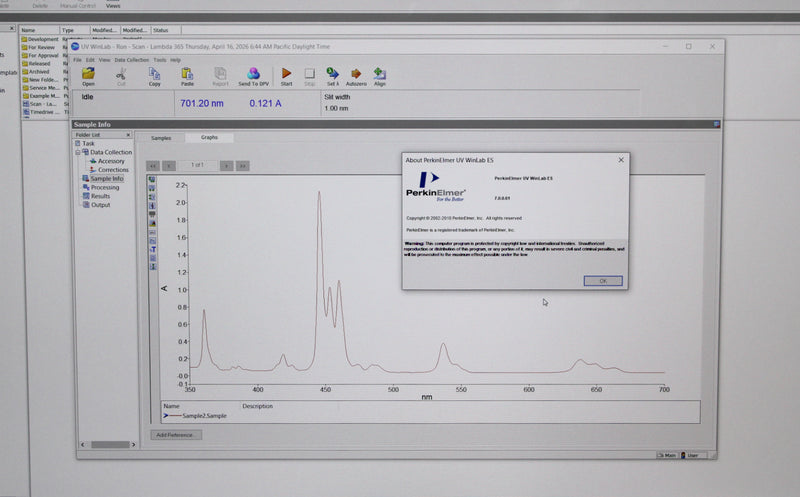Close the left pane of background window
The image size is (800, 497).
[12, 28]
